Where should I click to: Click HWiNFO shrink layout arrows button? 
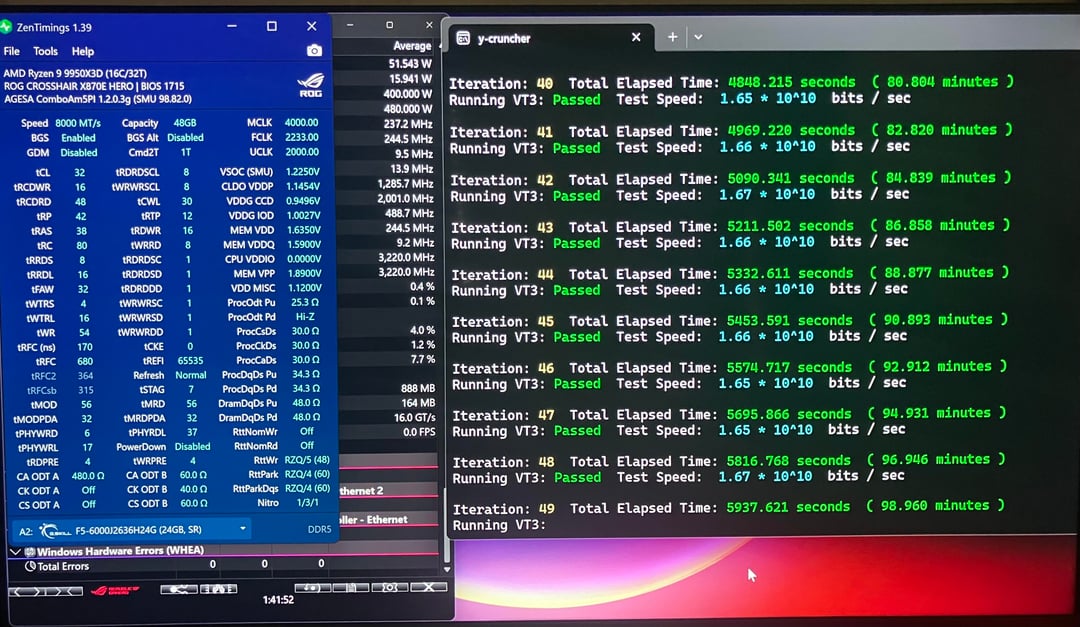point(64,591)
